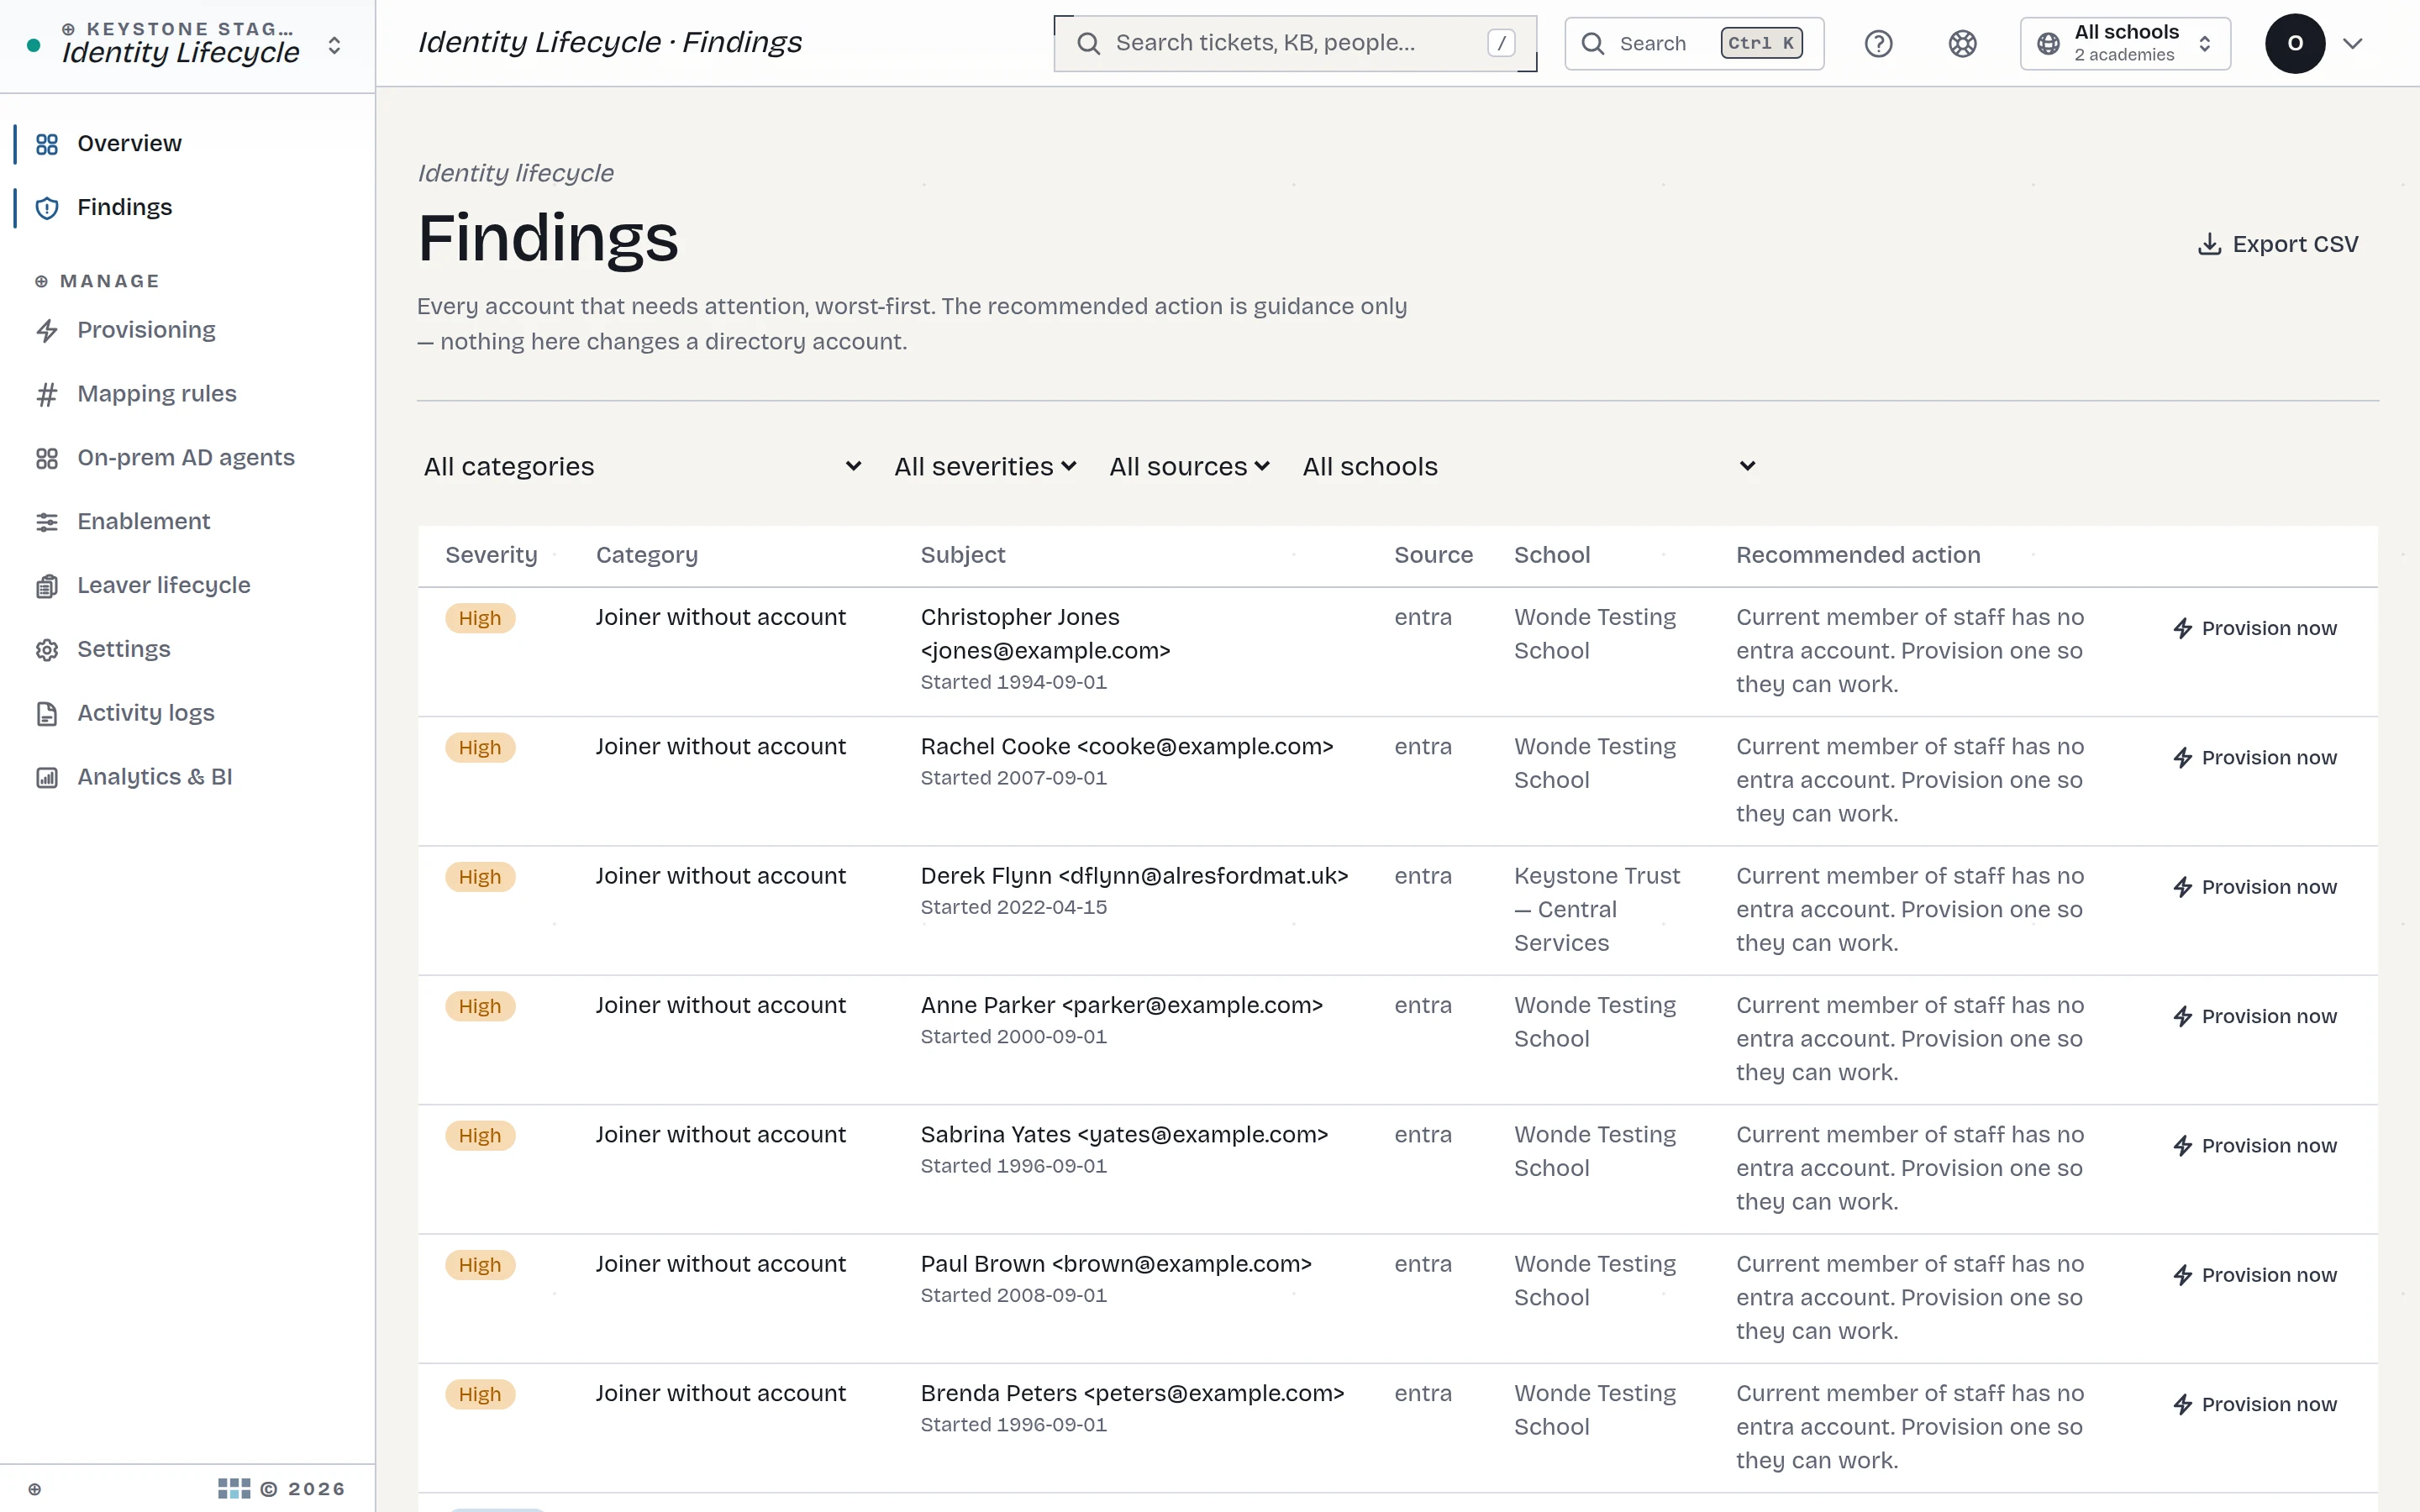Provision now for Rachel Cooke
The height and width of the screenshot is (1512, 2420).
[2255, 758]
